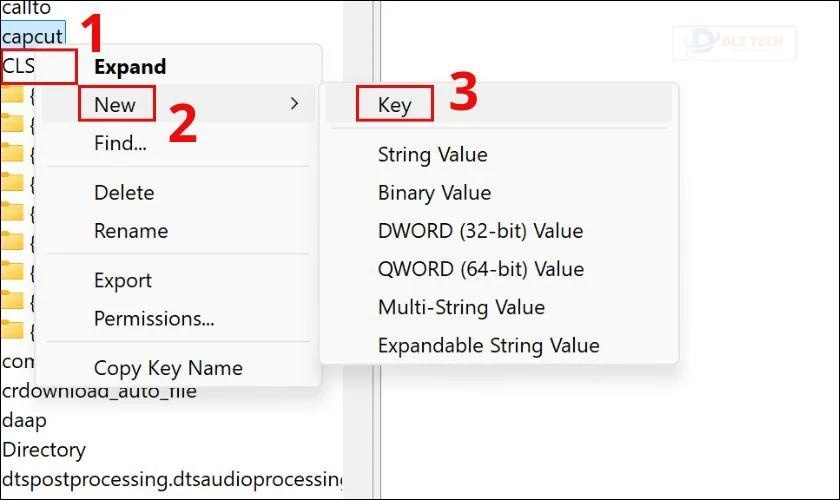This screenshot has width=840, height=500.
Task: Click Delete in the context menu
Action: tap(124, 192)
